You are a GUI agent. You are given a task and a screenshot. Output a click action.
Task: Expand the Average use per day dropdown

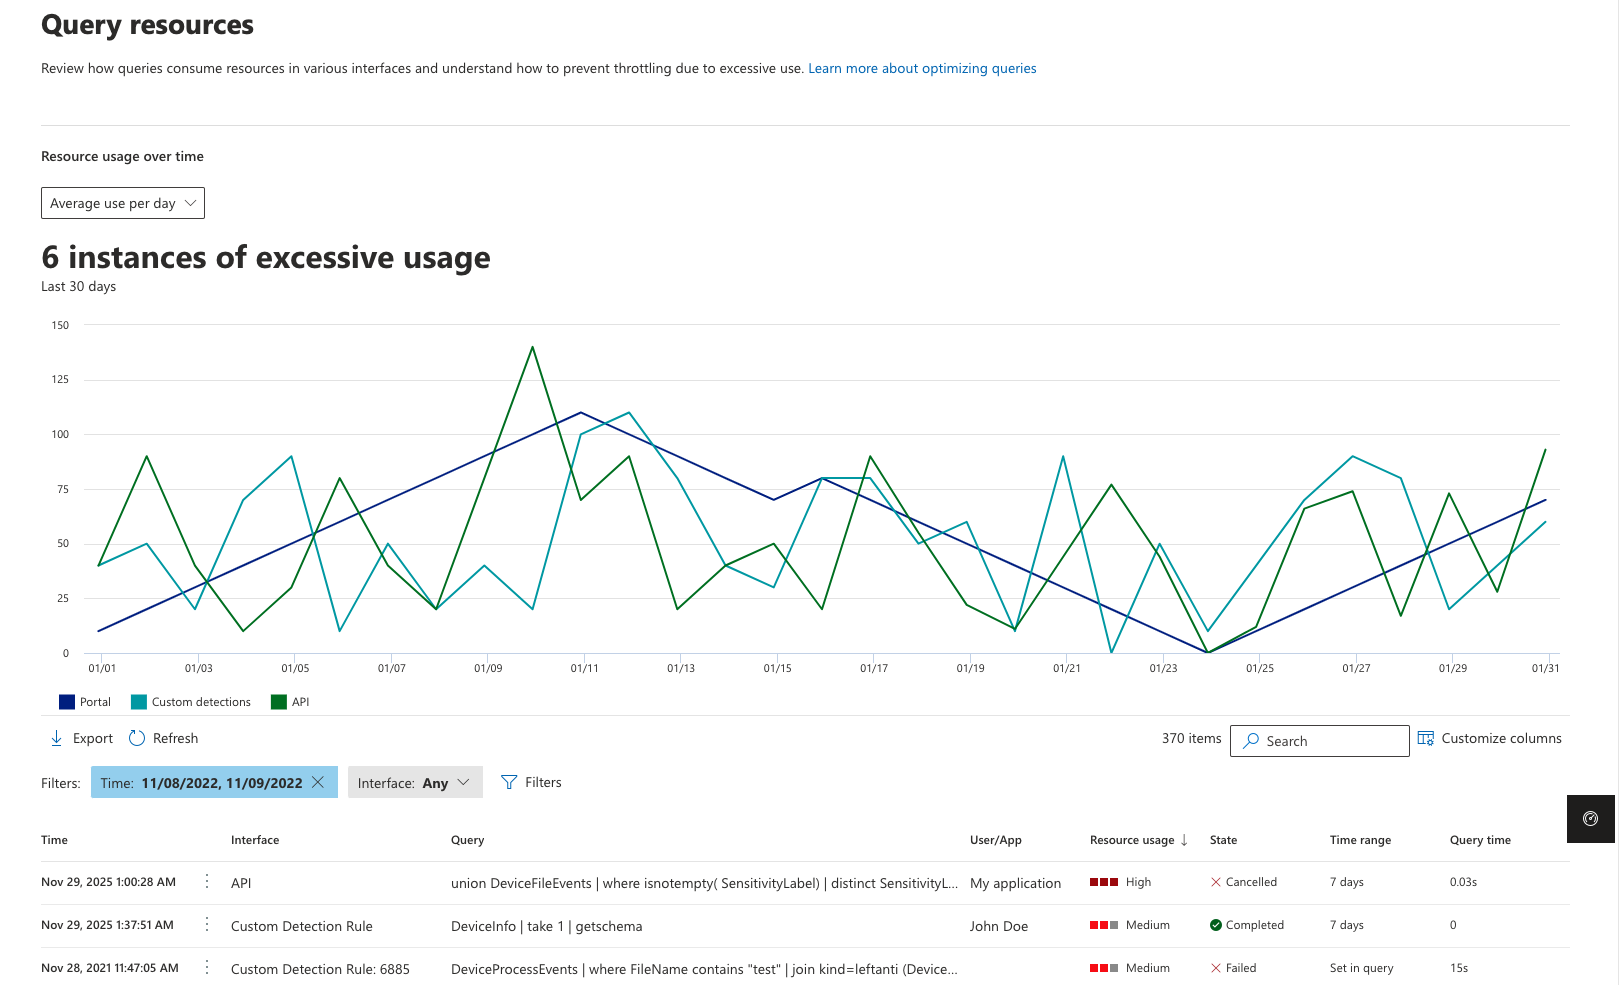[123, 203]
